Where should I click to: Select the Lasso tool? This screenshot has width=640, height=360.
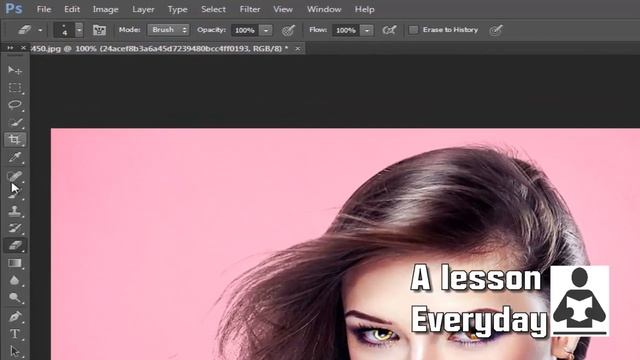[15, 105]
